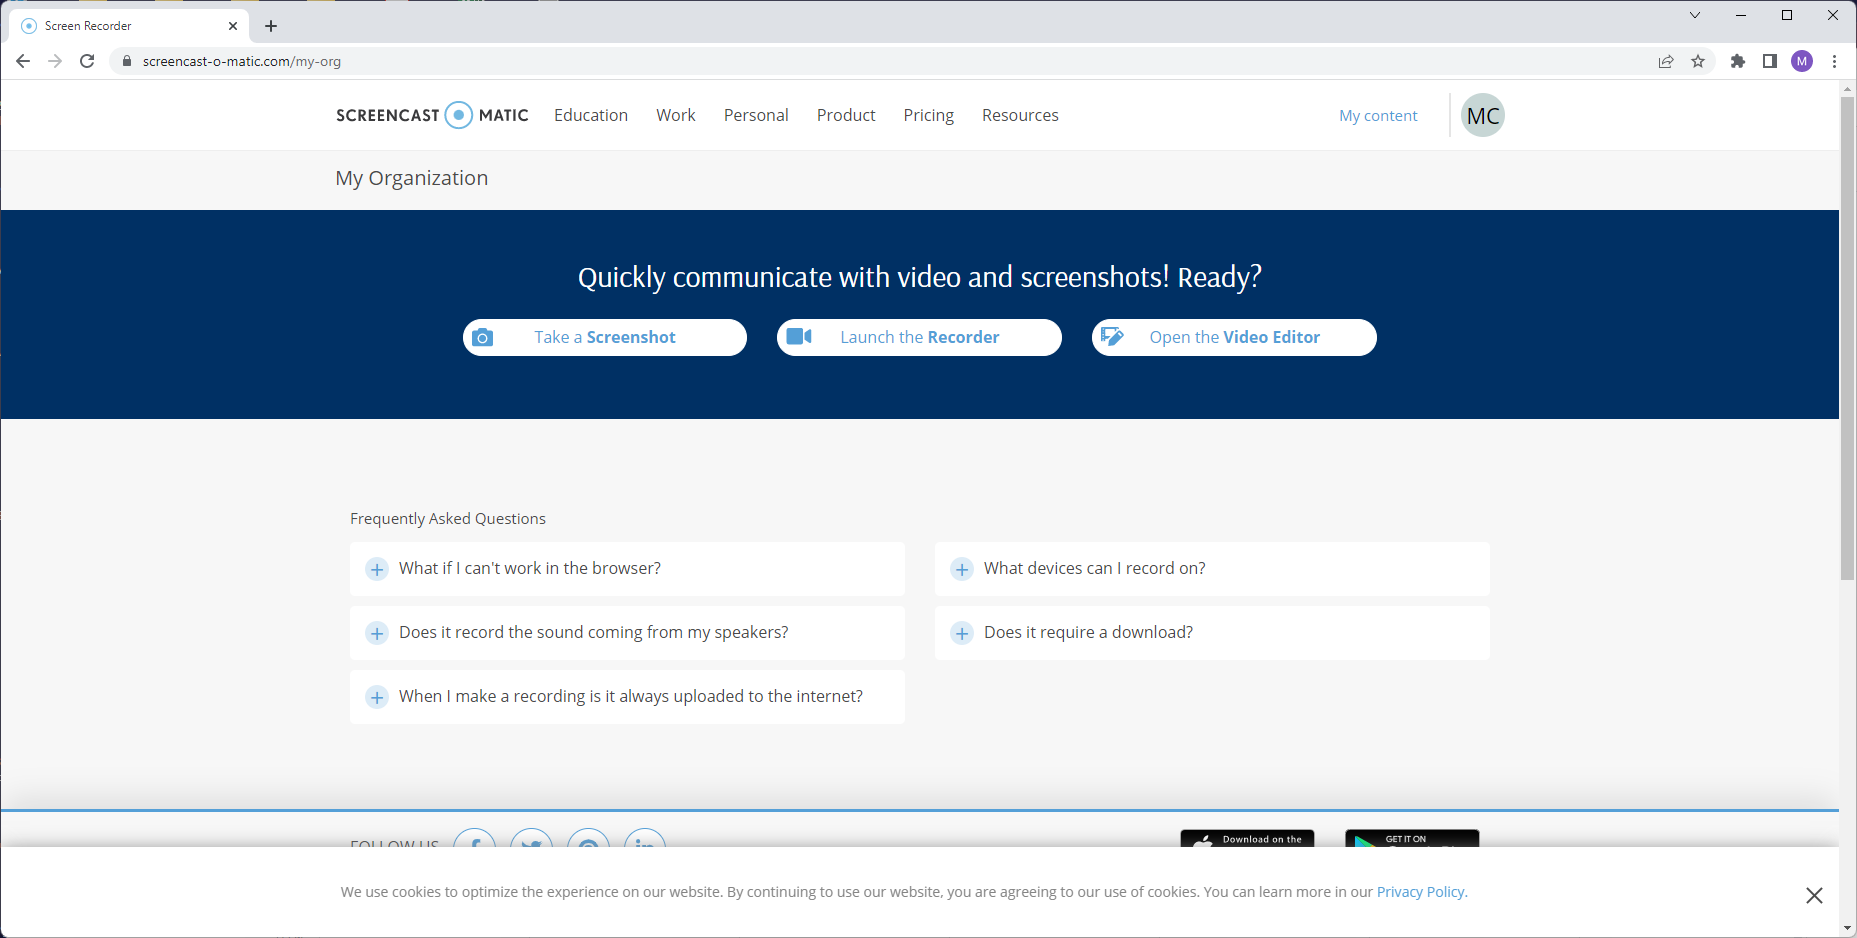Click the page vertical scrollbar thumb
Viewport: 1857px width, 938px height.
tap(1848, 338)
